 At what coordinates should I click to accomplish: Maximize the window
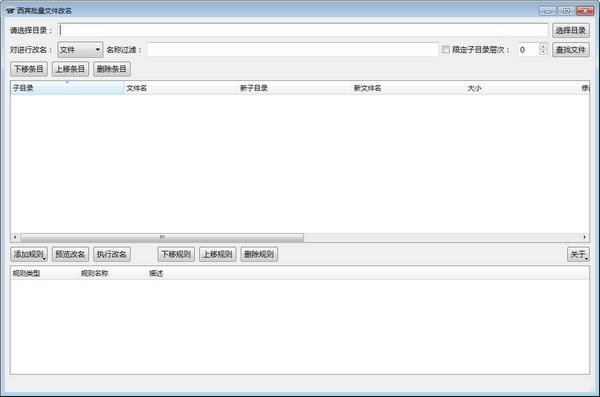click(x=566, y=11)
